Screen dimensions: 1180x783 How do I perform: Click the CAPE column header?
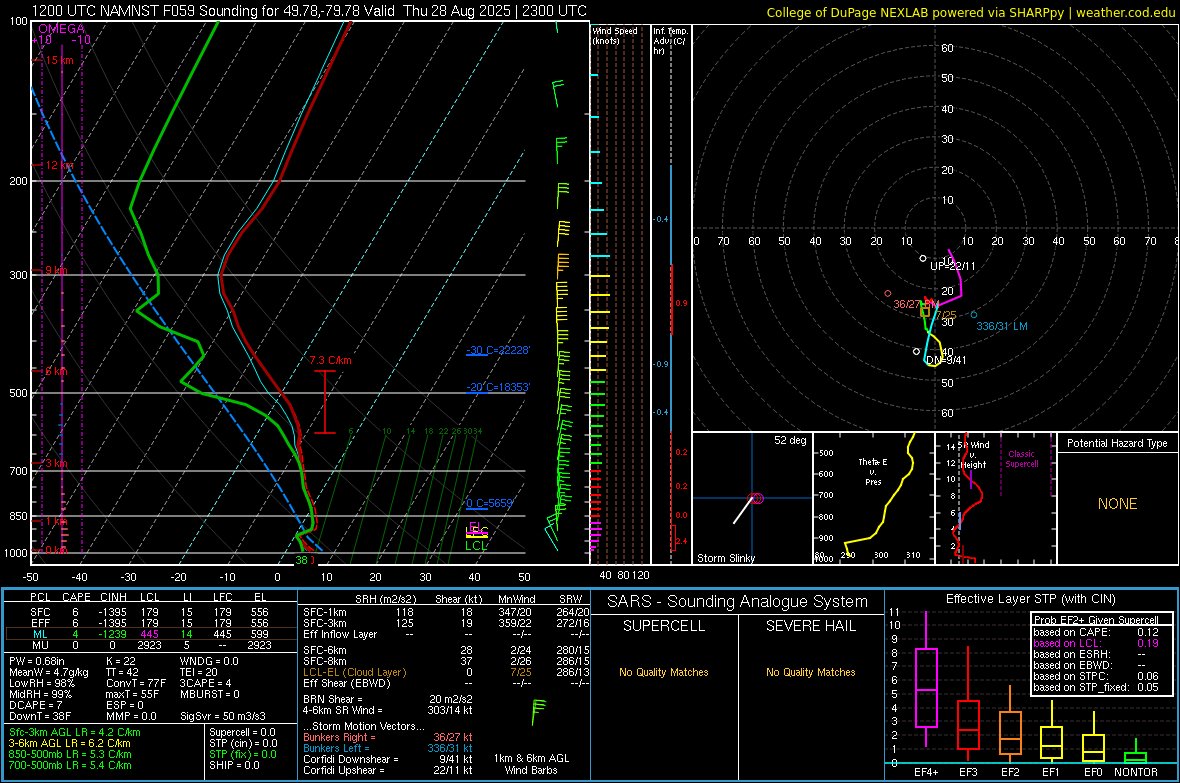click(76, 597)
